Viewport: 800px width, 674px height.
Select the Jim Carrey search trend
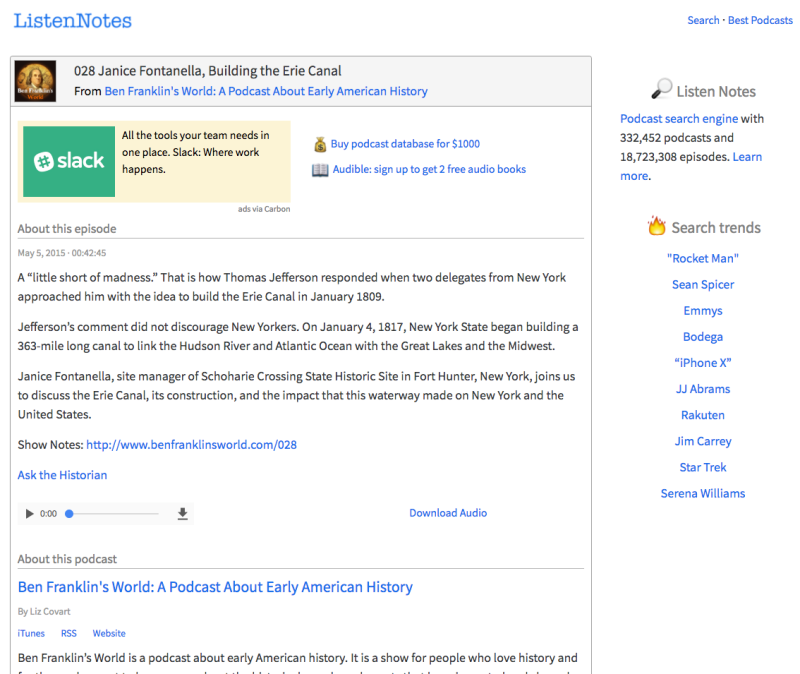(703, 441)
